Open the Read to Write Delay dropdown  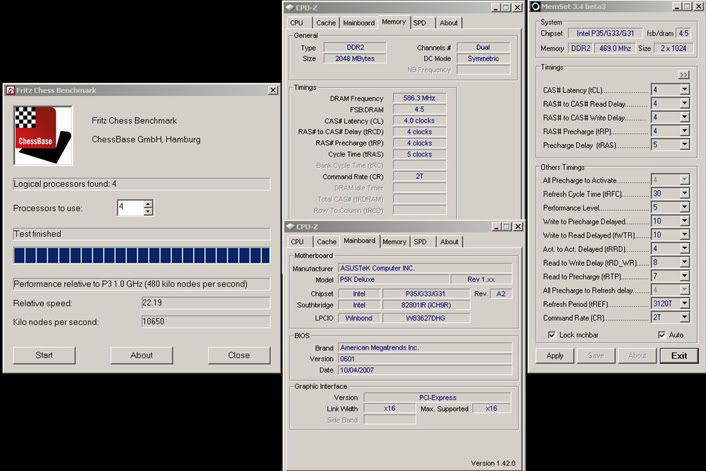(x=684, y=262)
